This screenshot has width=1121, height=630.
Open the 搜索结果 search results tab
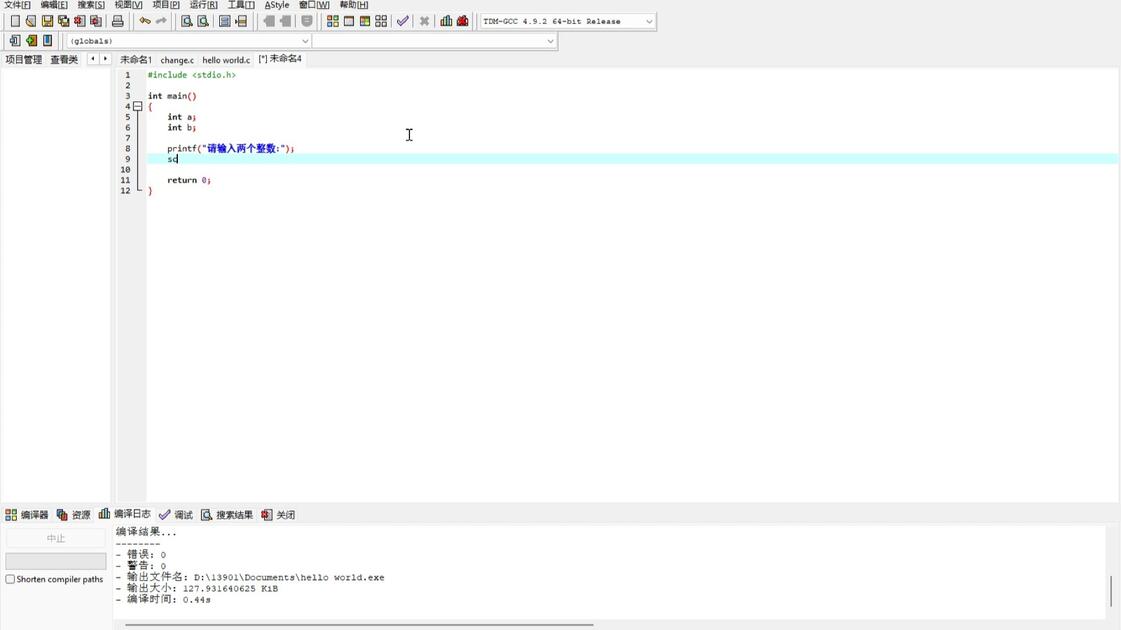(x=227, y=515)
